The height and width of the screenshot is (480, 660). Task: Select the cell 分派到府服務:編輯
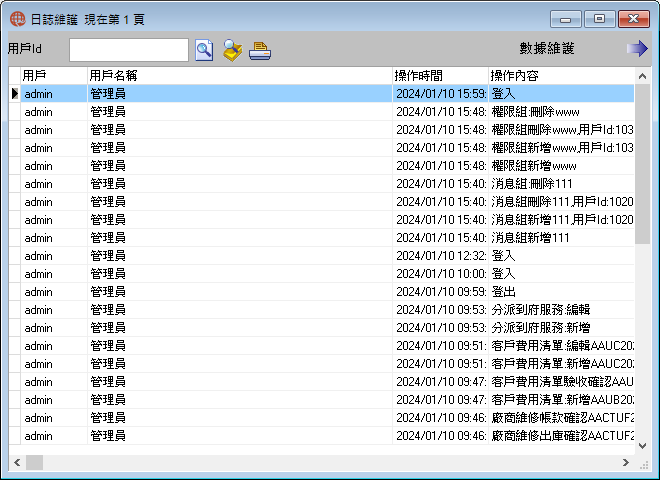562,310
